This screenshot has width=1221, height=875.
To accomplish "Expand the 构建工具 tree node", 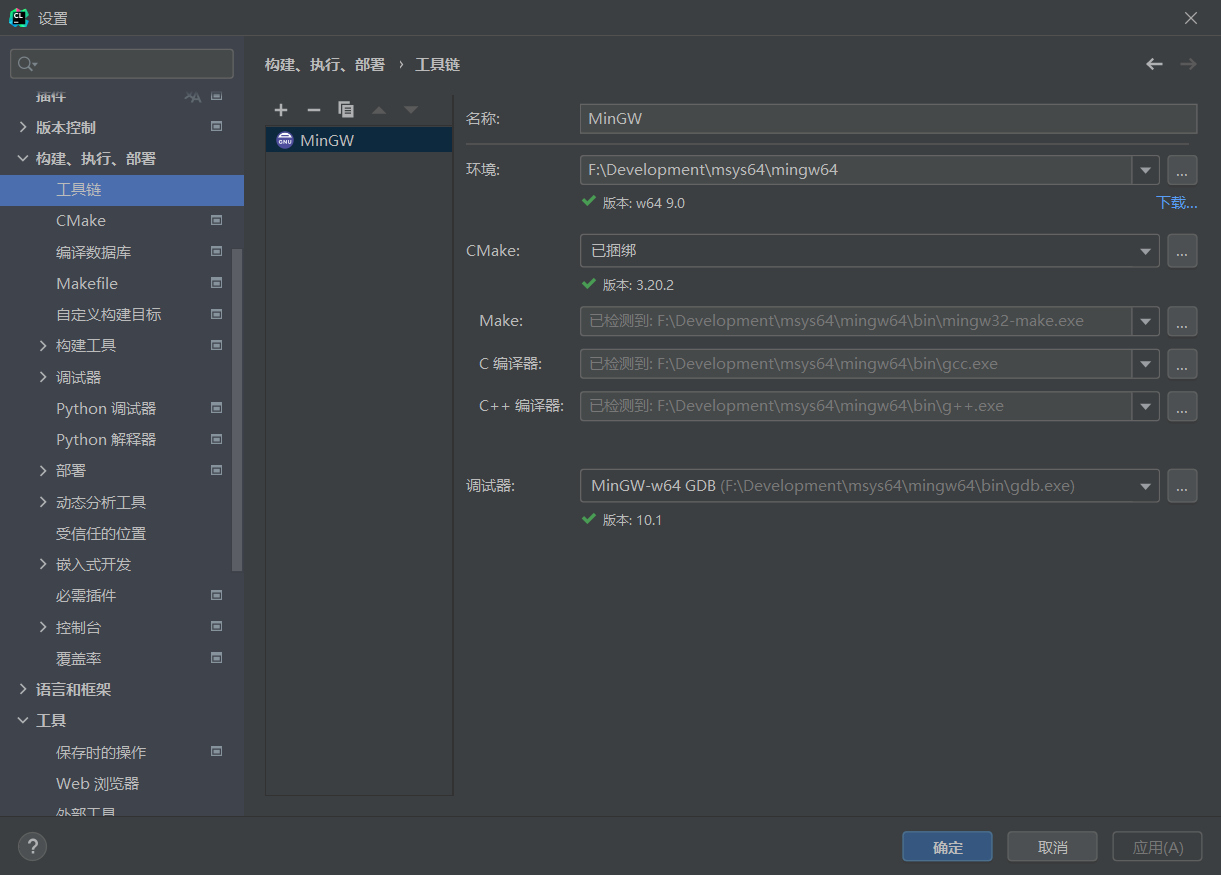I will (x=43, y=345).
